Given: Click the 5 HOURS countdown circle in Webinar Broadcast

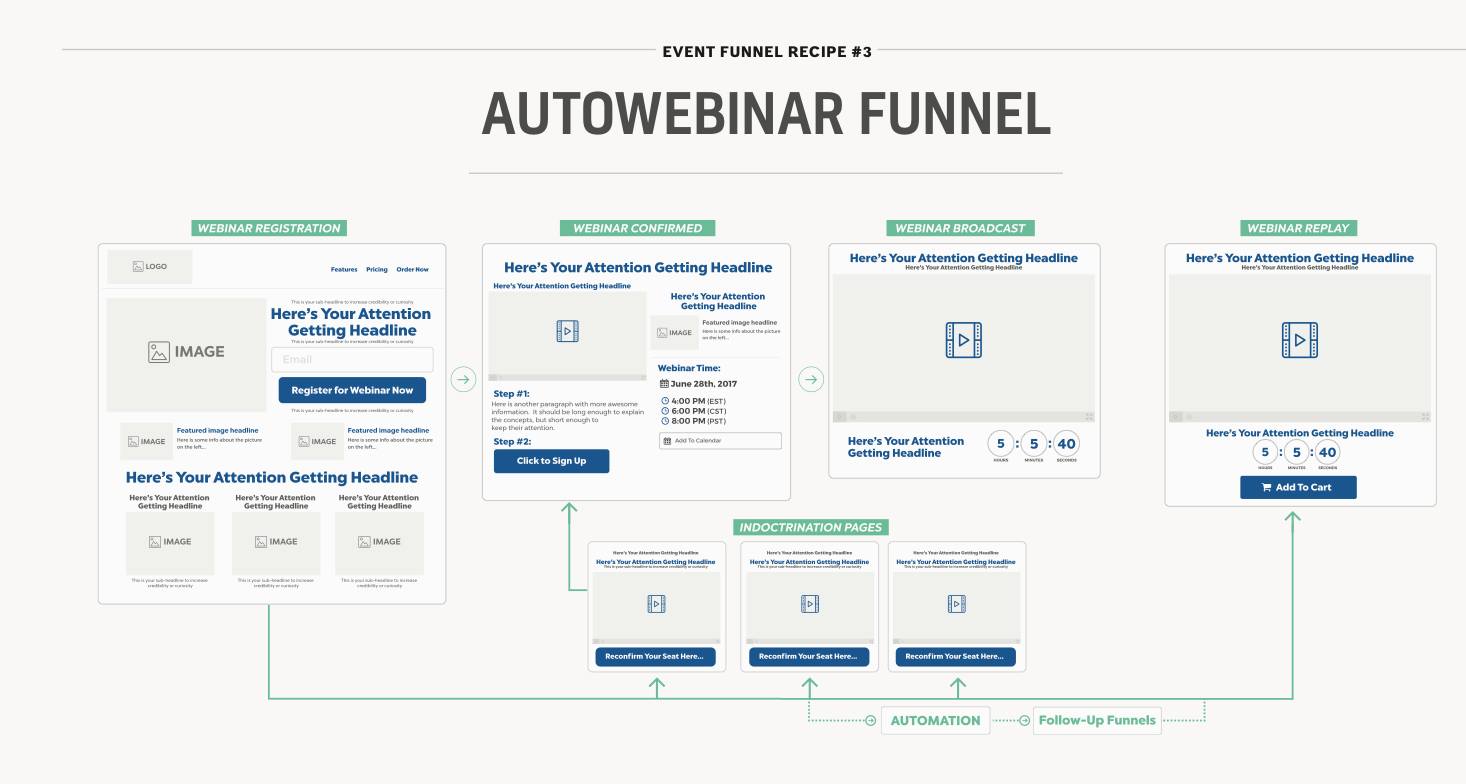Looking at the screenshot, I should pos(1001,443).
